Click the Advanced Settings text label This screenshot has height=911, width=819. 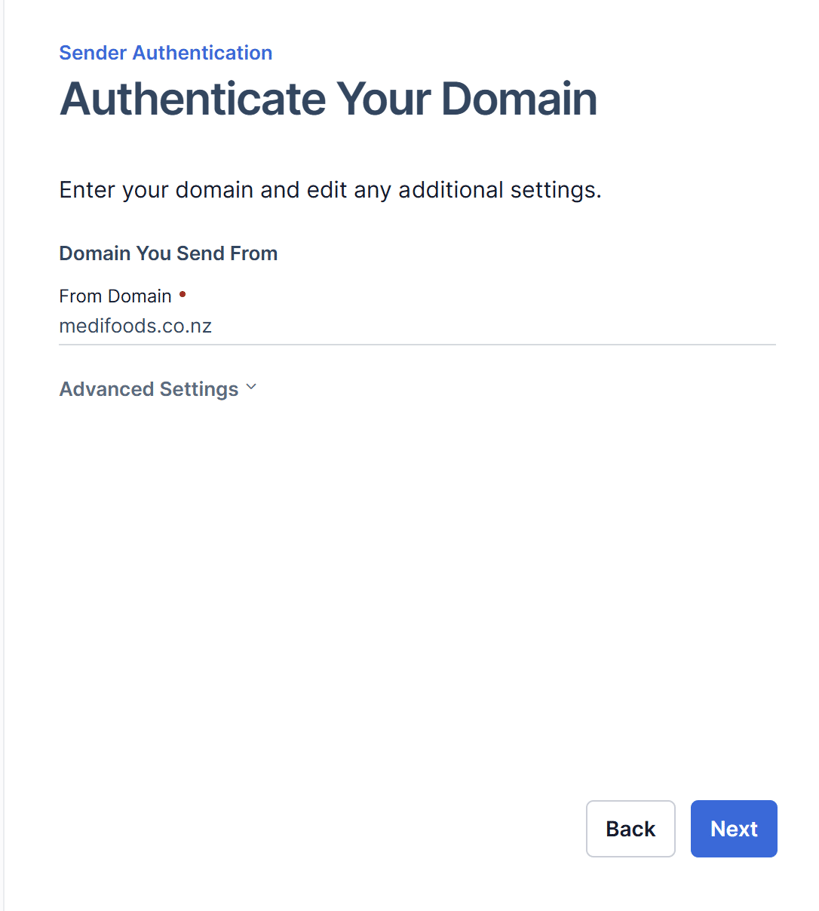[148, 389]
